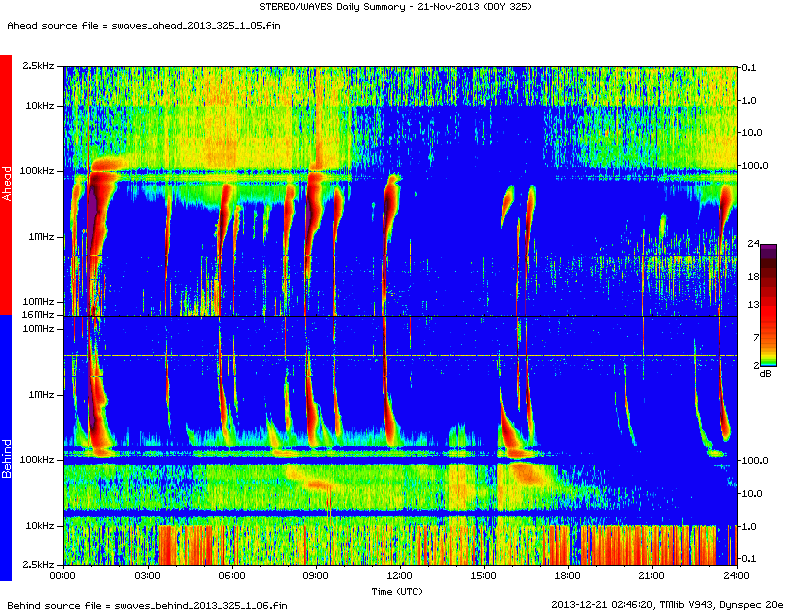792x612 pixels.
Task: Click the 16MHz frequency label between panels
Action: [39, 315]
